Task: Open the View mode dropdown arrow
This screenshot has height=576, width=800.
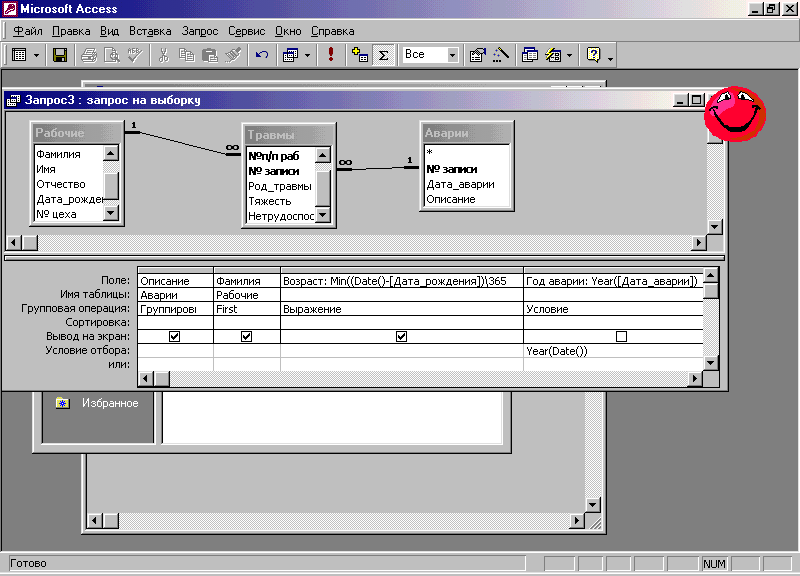Action: [36, 55]
